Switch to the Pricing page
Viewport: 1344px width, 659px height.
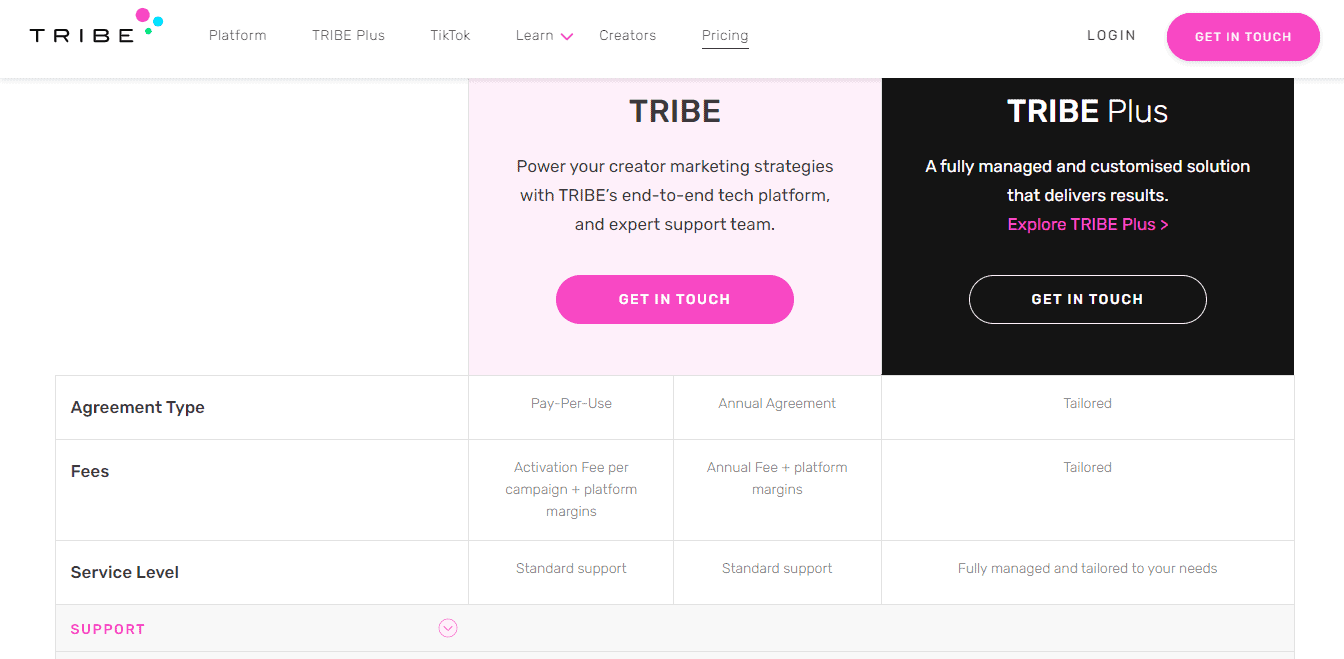(724, 35)
